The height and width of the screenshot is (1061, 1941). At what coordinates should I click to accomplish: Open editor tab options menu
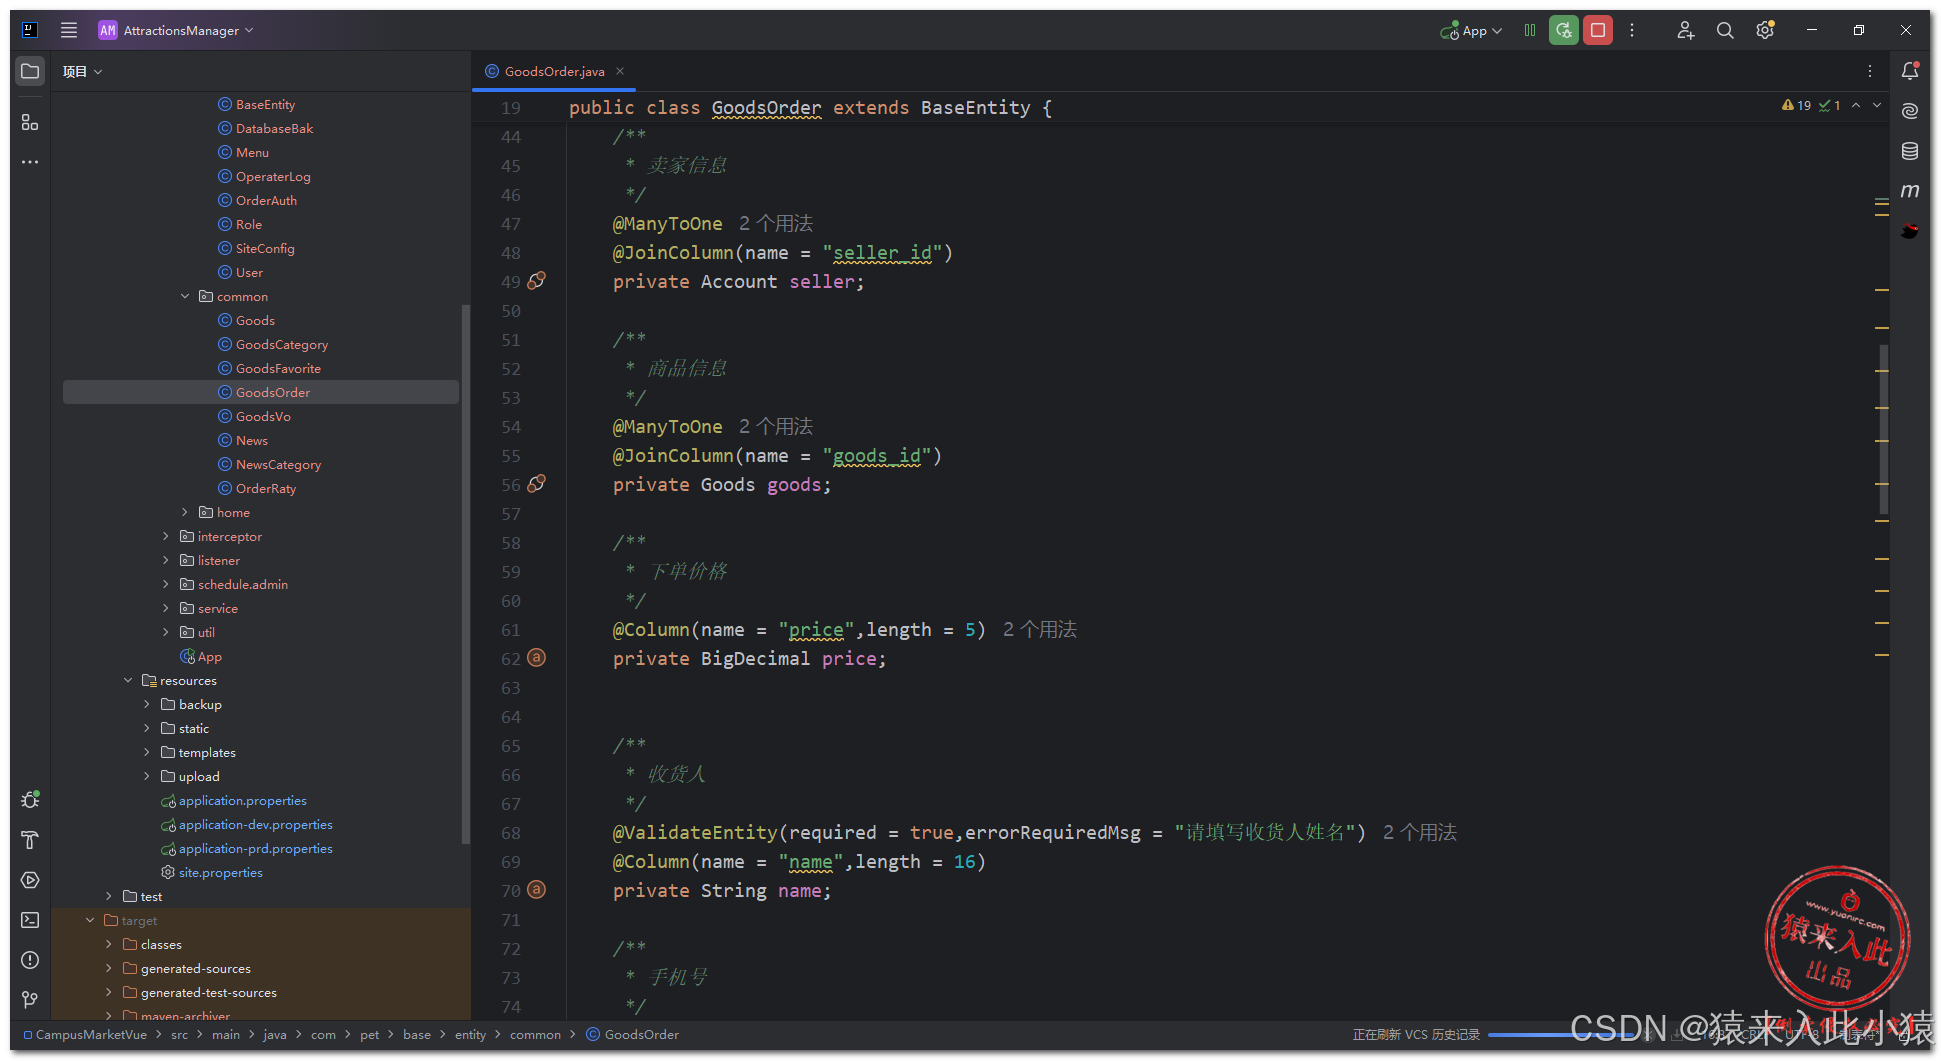click(1870, 71)
